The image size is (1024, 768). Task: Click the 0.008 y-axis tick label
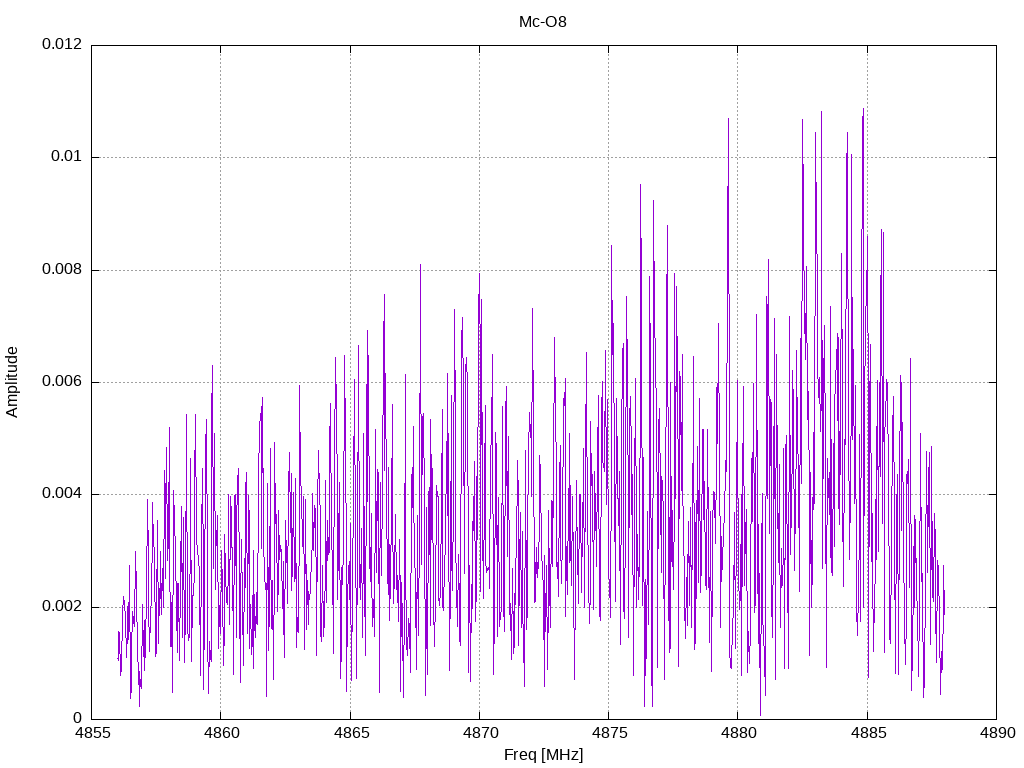62,269
